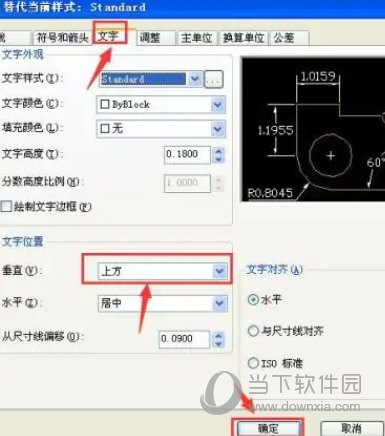
Task: Go to the 公差 tab
Action: [x=289, y=38]
